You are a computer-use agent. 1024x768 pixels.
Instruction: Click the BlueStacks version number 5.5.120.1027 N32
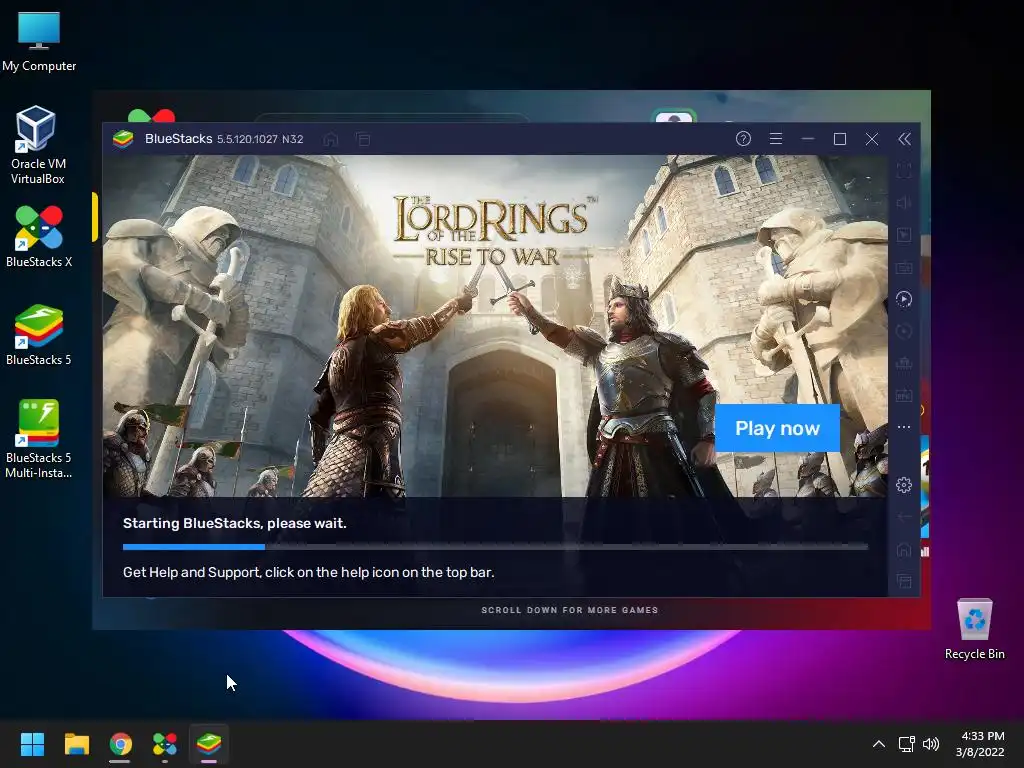[x=260, y=139]
